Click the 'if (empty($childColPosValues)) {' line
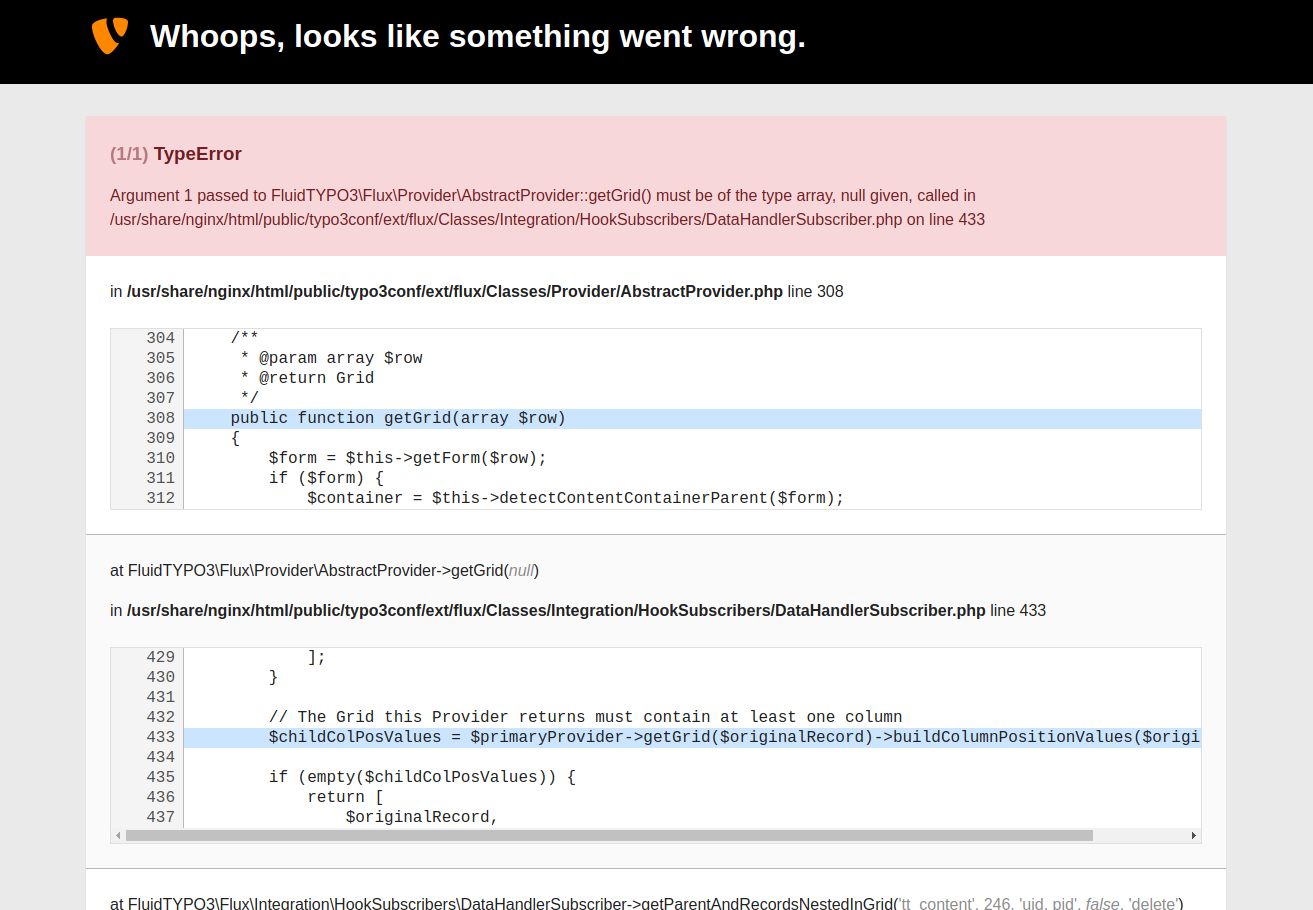Viewport: 1313px width, 910px height. click(x=422, y=777)
